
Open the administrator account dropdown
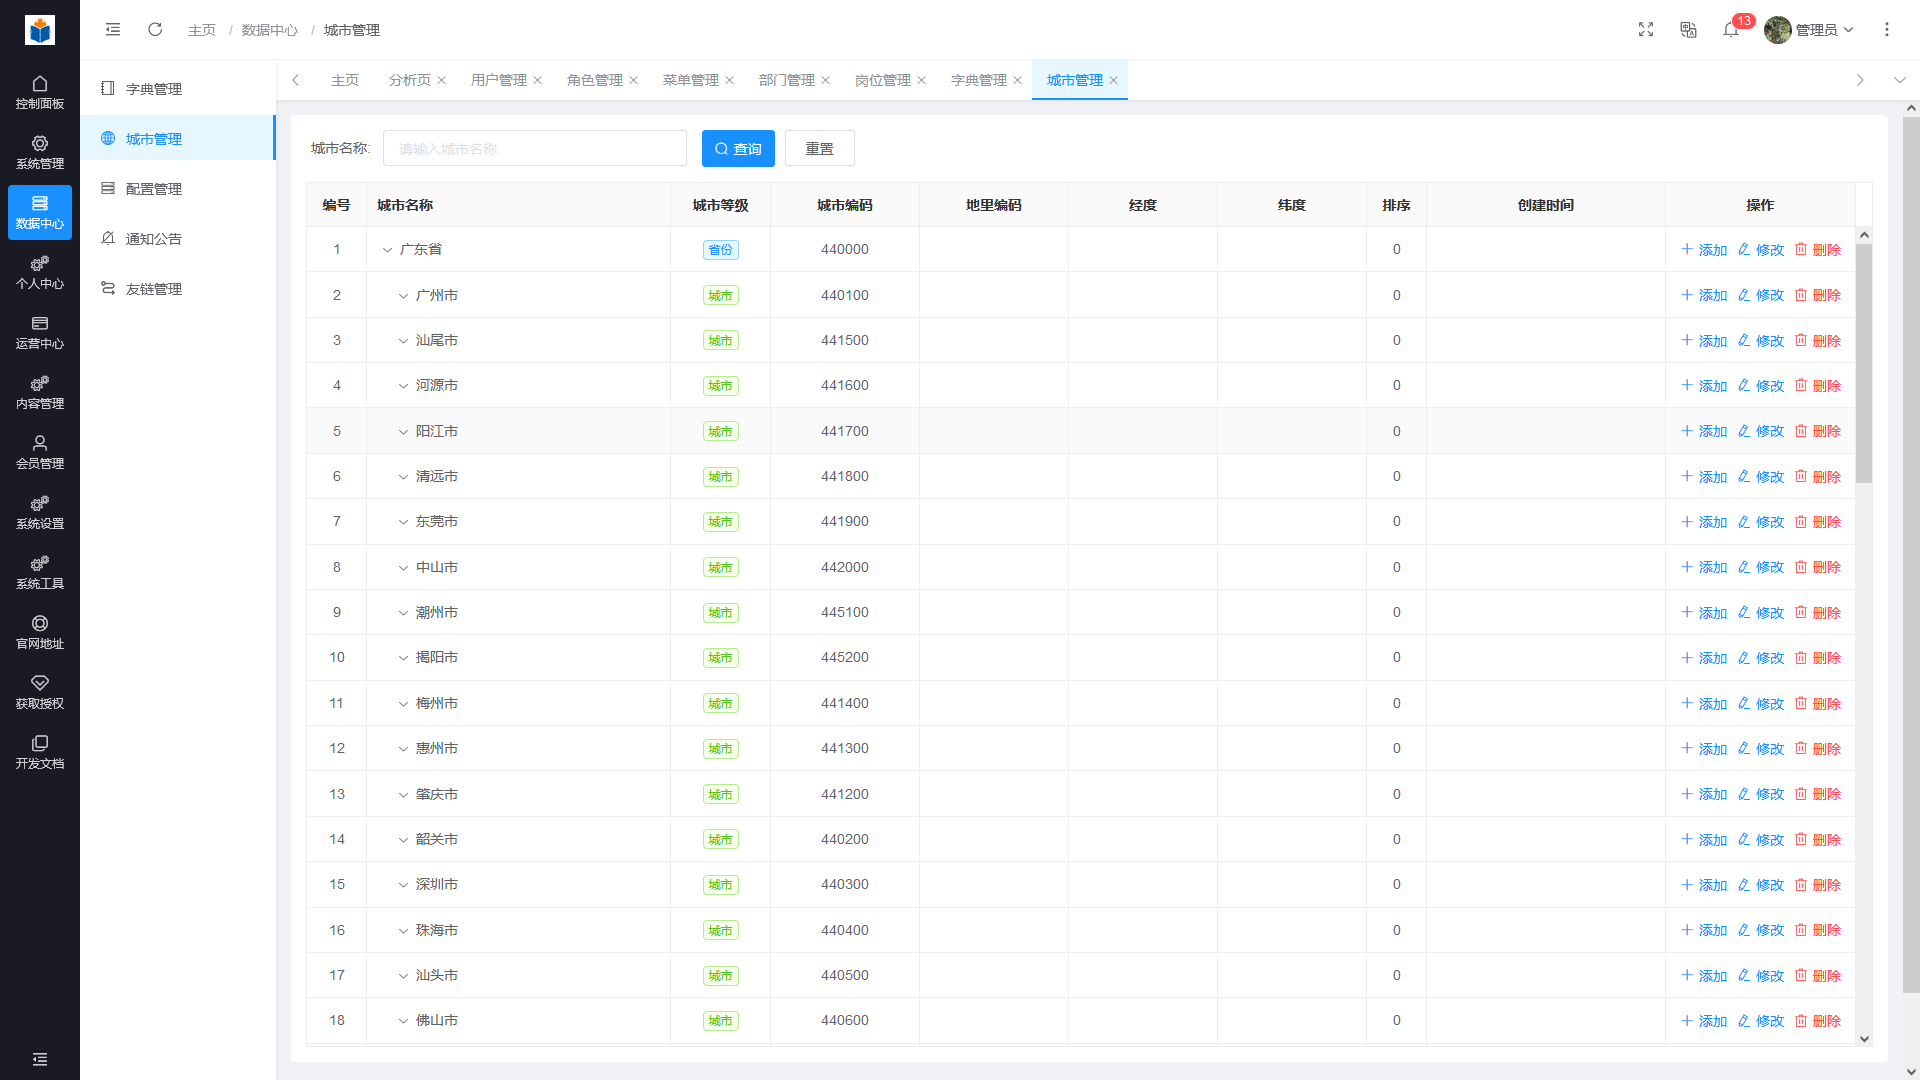click(1809, 30)
